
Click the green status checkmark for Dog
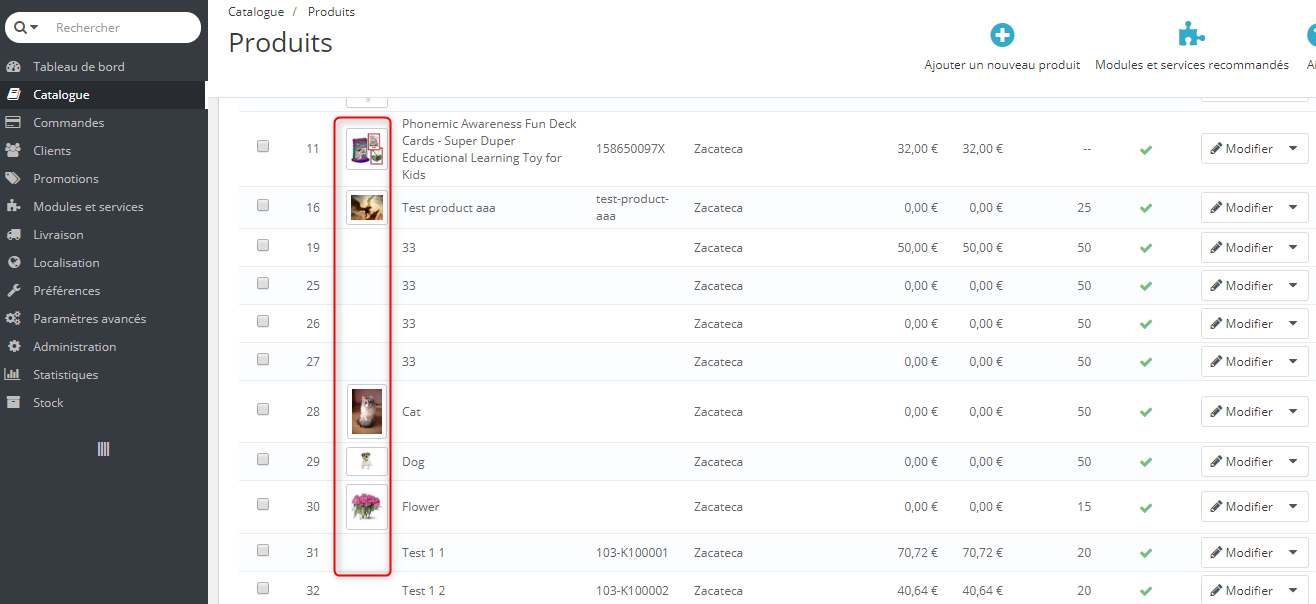pyautogui.click(x=1146, y=462)
